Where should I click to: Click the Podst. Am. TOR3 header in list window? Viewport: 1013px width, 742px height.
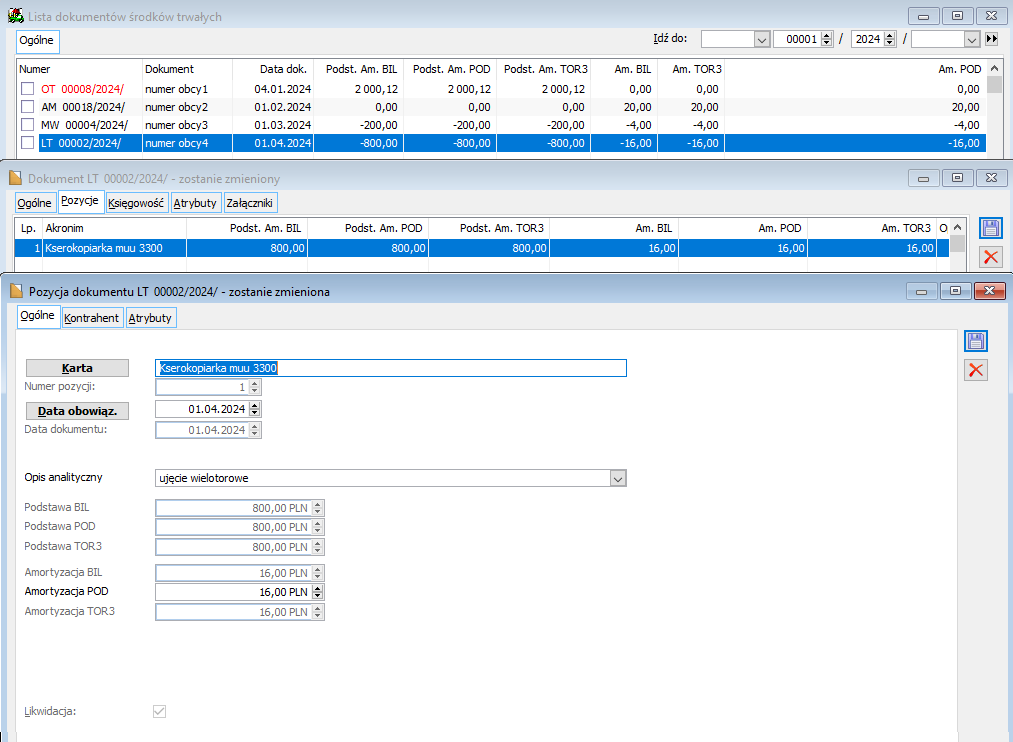click(543, 69)
